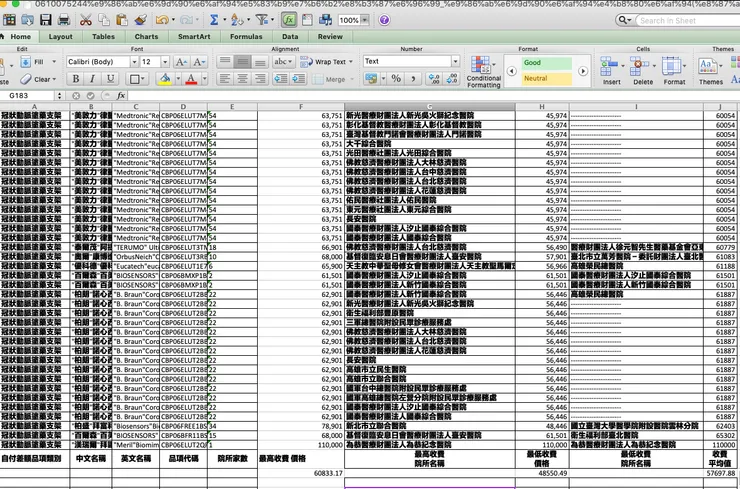Viewport: 740px width, 489px height.
Task: Cut selection with scissors icon
Action: 85,20
